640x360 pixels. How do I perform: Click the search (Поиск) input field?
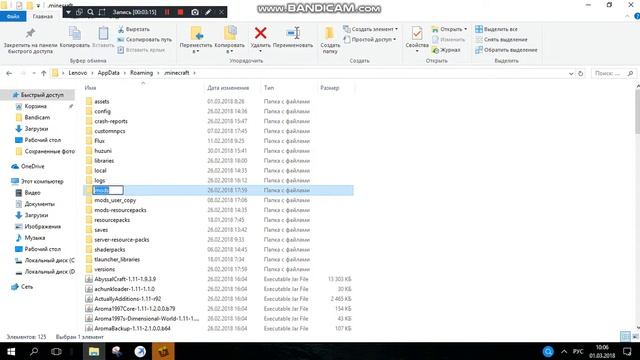click(613, 73)
